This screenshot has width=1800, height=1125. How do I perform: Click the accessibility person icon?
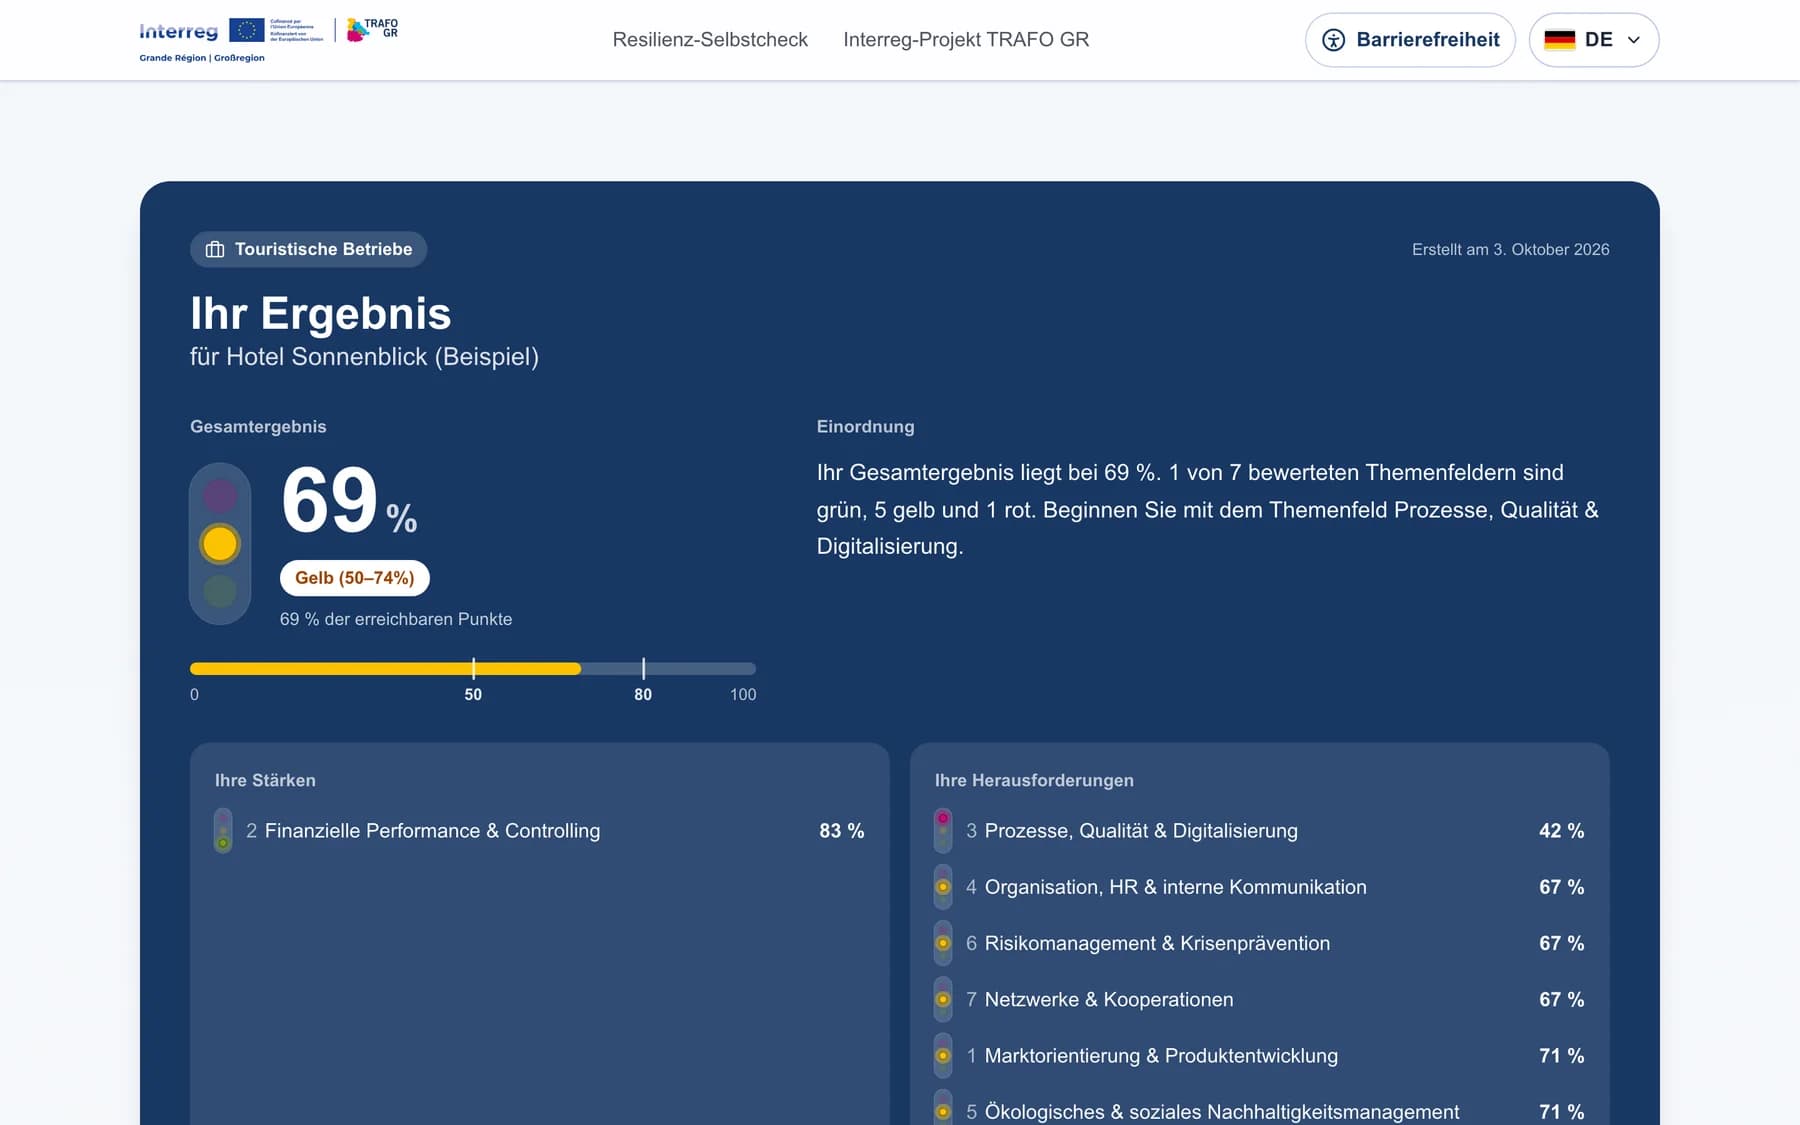coord(1333,40)
